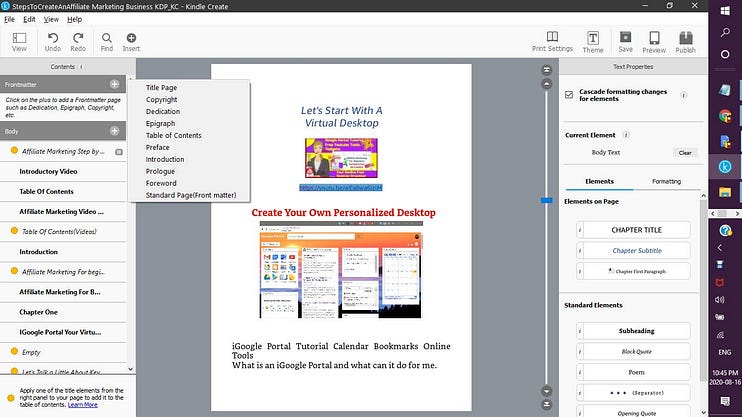Apply Poem element

636,372
